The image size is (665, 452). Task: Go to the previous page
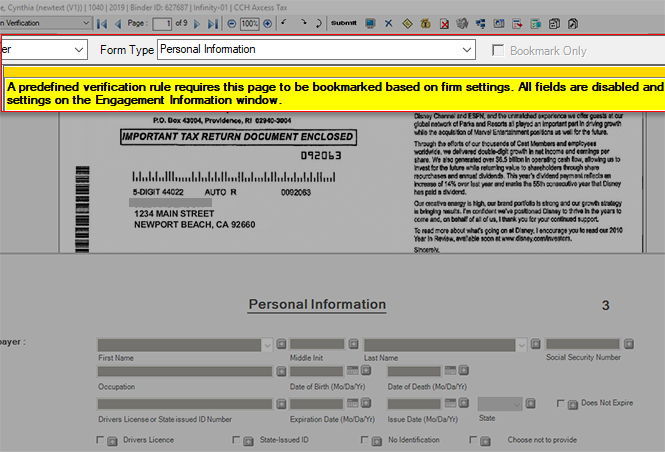118,24
